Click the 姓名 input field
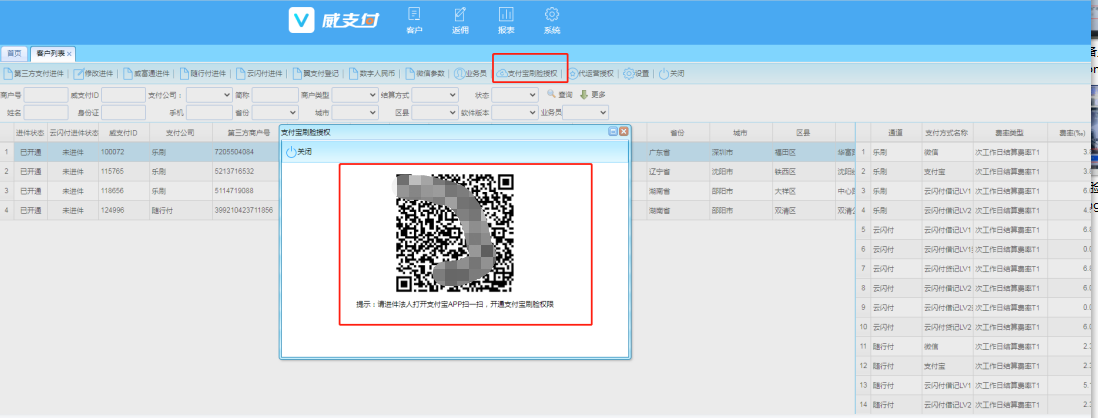1098x418 pixels. tap(45, 113)
